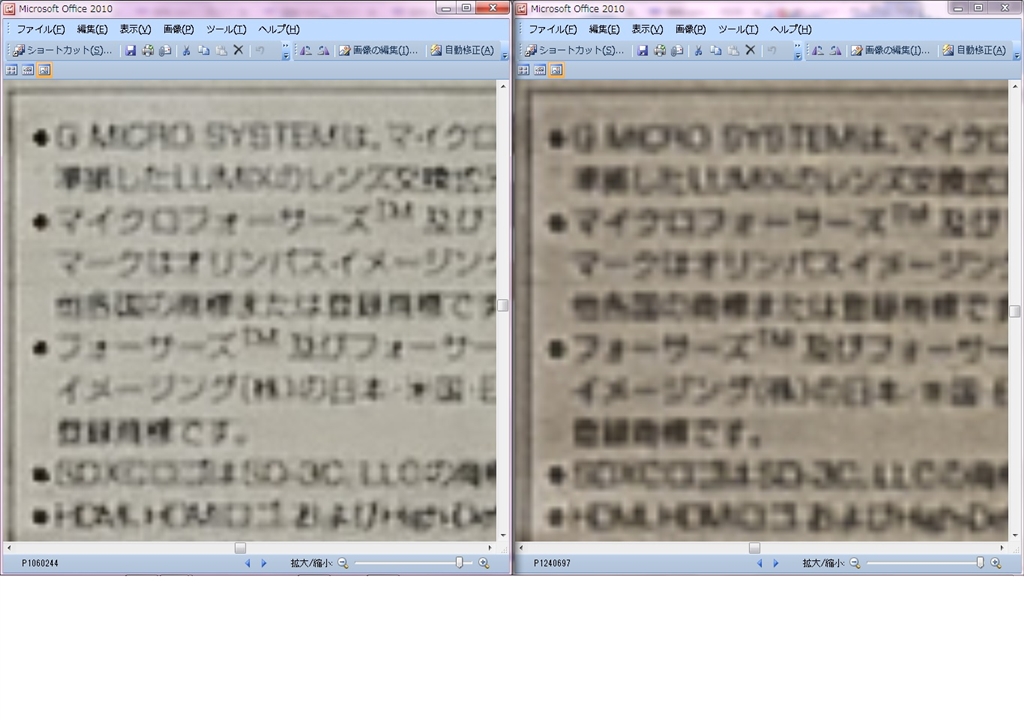Click zoom slider handle in right P1240697 window
The height and width of the screenshot is (720, 1024).
point(980,563)
